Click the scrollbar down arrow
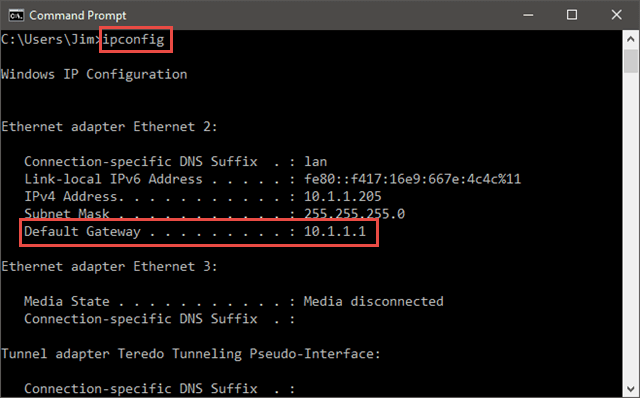This screenshot has width=640, height=398. click(x=631, y=389)
